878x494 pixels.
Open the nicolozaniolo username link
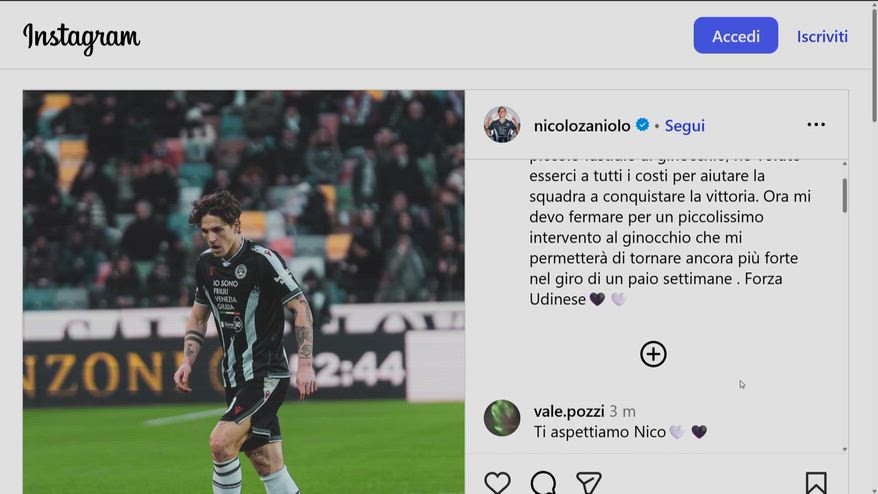click(582, 126)
